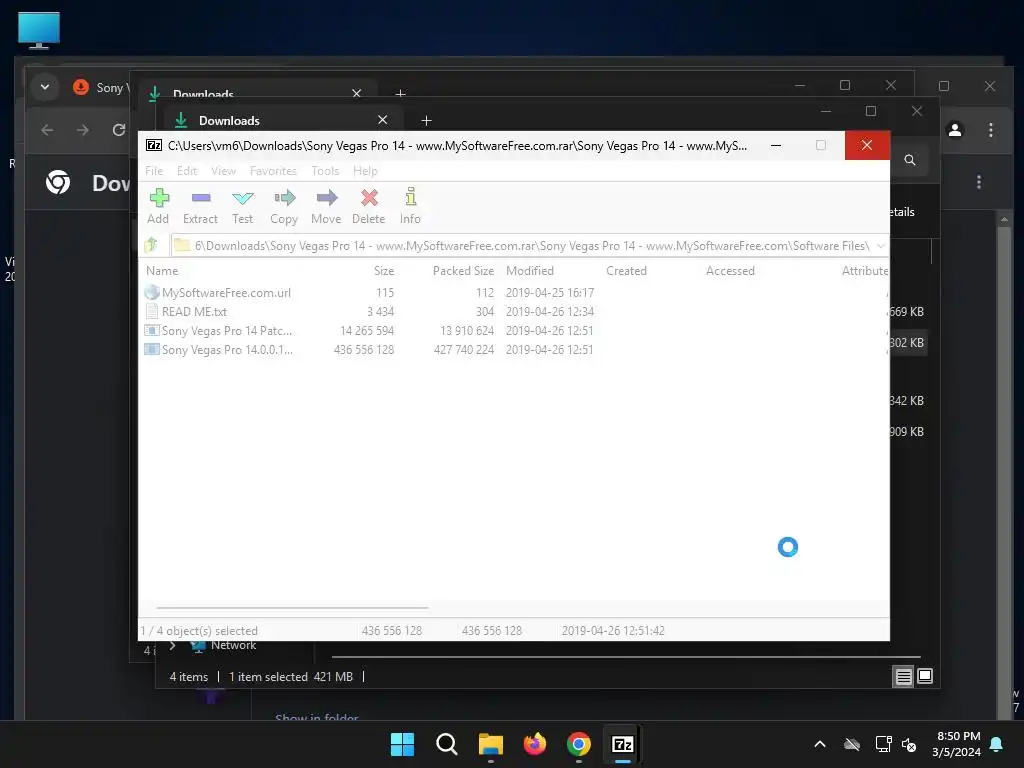Sort by Accessed column header
This screenshot has height=768, width=1024.
point(729,270)
